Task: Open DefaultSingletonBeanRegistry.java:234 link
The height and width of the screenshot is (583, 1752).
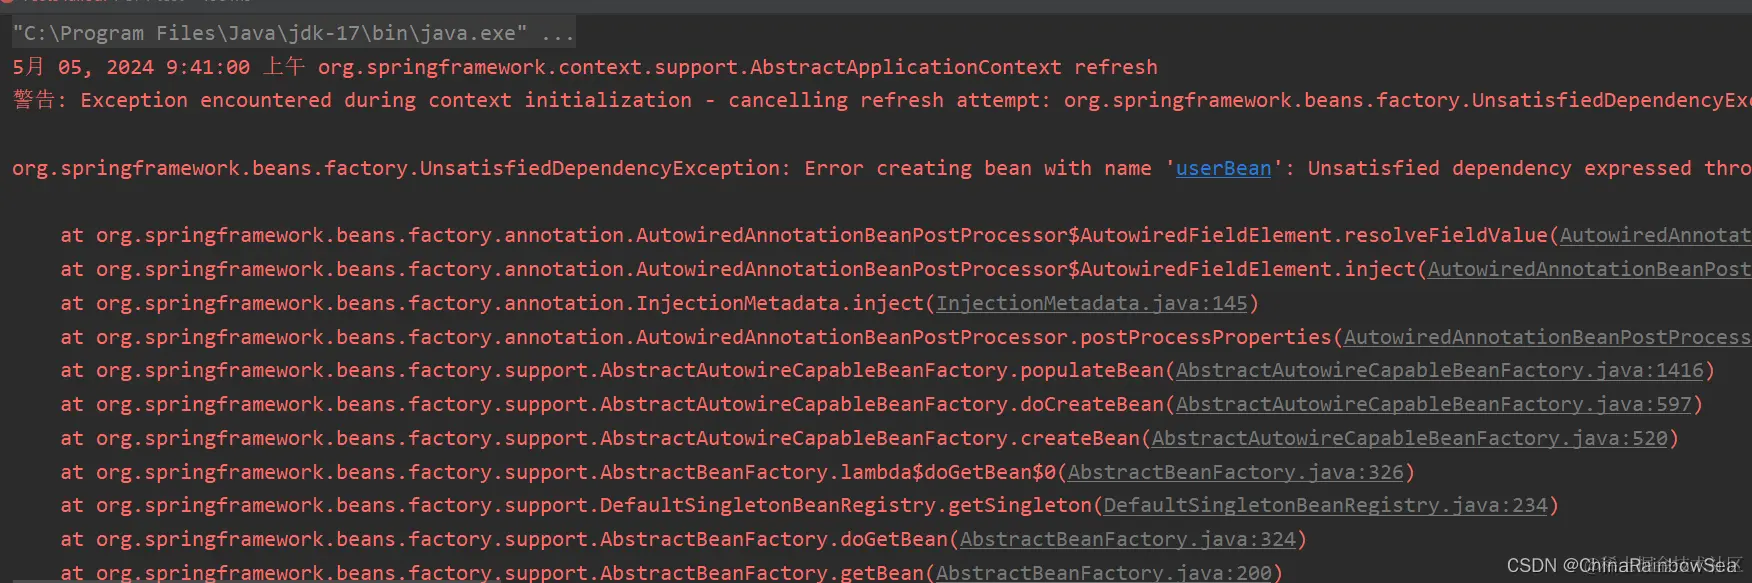Action: (1325, 505)
